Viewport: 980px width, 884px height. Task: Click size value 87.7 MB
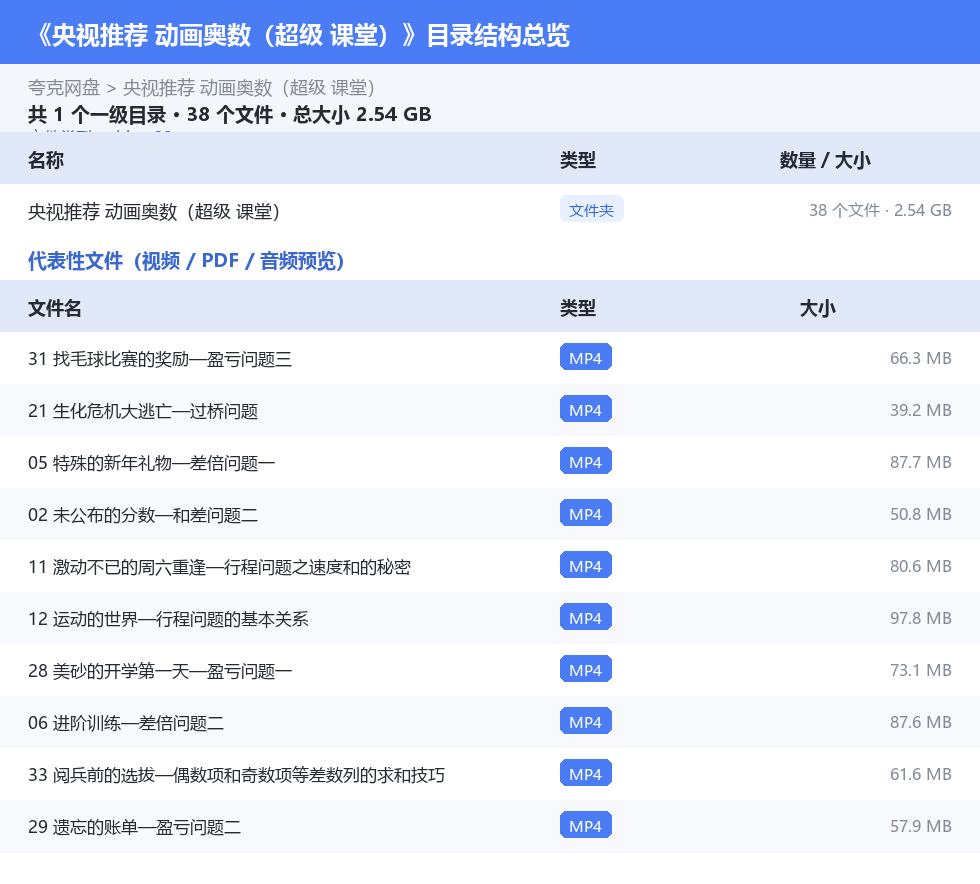pos(921,462)
